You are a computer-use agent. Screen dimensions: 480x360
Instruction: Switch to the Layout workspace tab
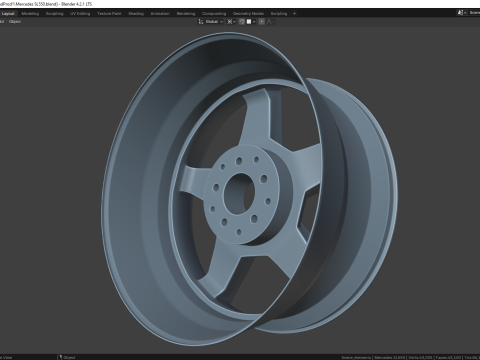[8, 14]
